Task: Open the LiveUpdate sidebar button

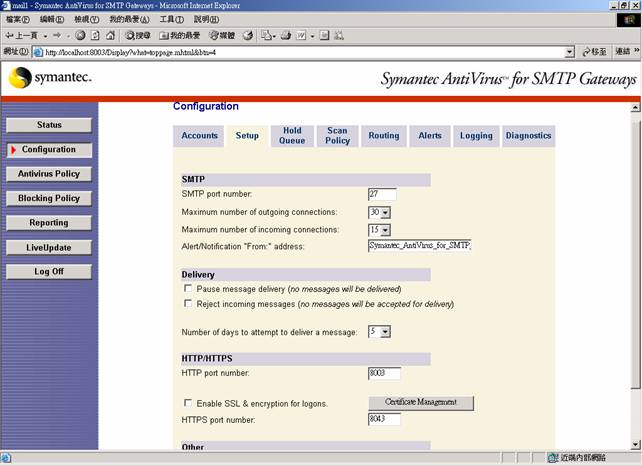Action: 49,248
